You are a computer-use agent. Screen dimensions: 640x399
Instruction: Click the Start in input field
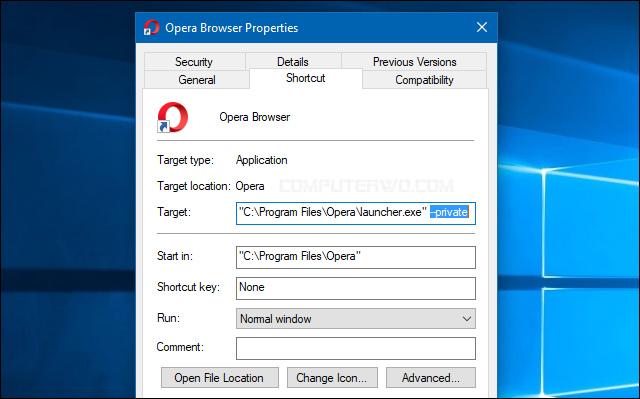pyautogui.click(x=356, y=257)
